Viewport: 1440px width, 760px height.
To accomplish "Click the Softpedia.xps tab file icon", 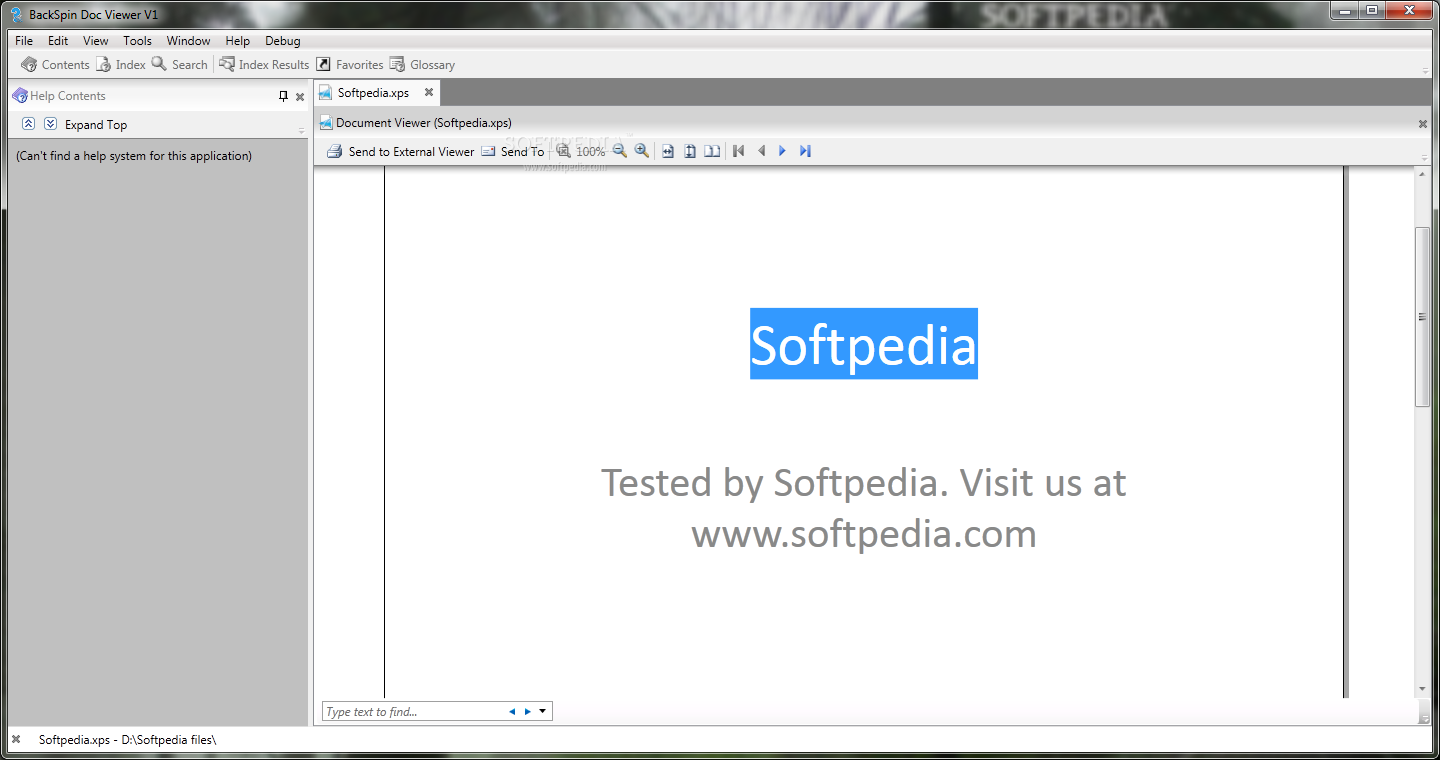I will pyautogui.click(x=325, y=93).
